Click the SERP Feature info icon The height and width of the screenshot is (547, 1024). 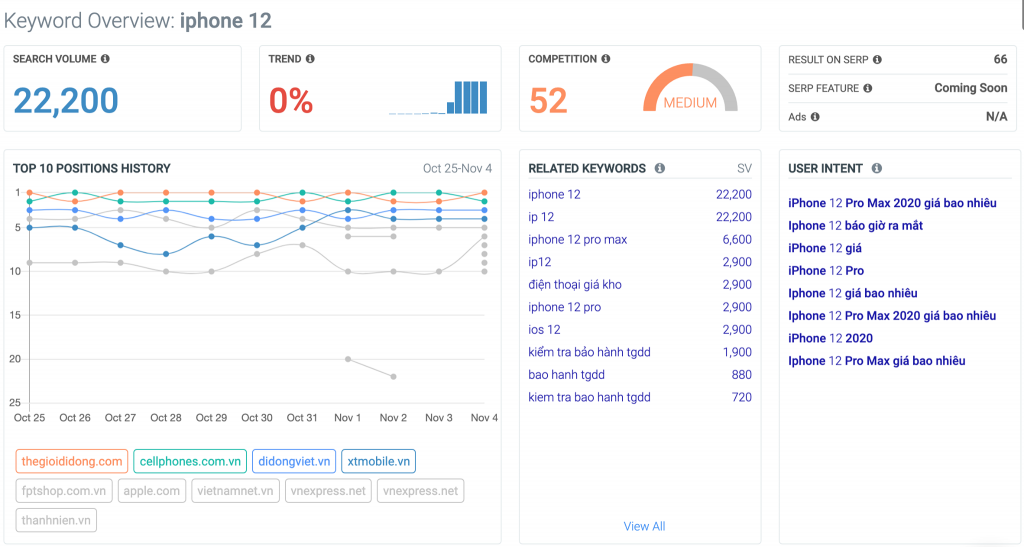(867, 88)
